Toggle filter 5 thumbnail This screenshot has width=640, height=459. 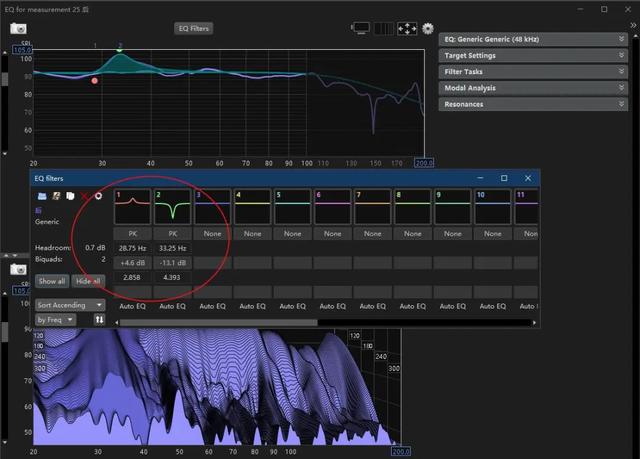click(292, 206)
